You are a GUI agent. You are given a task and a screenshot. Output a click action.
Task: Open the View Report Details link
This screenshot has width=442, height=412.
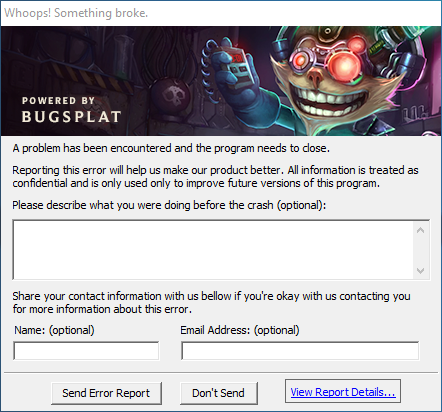(x=343, y=392)
